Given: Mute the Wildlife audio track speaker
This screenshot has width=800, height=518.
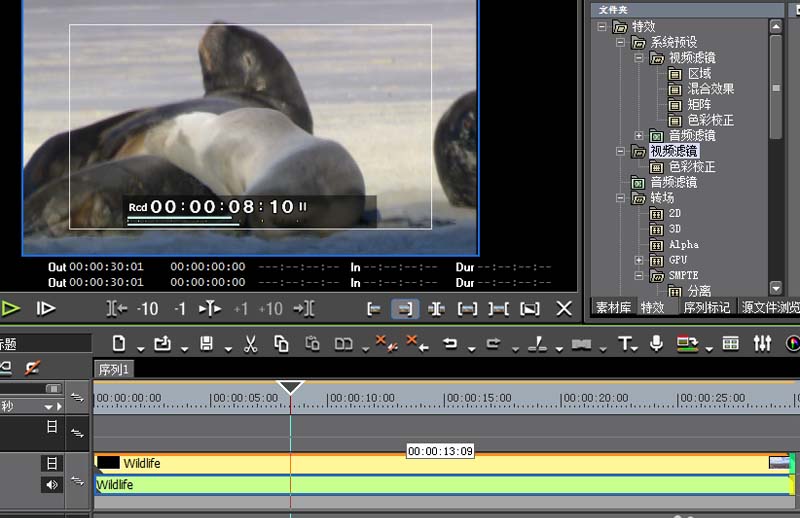Looking at the screenshot, I should click(x=51, y=485).
